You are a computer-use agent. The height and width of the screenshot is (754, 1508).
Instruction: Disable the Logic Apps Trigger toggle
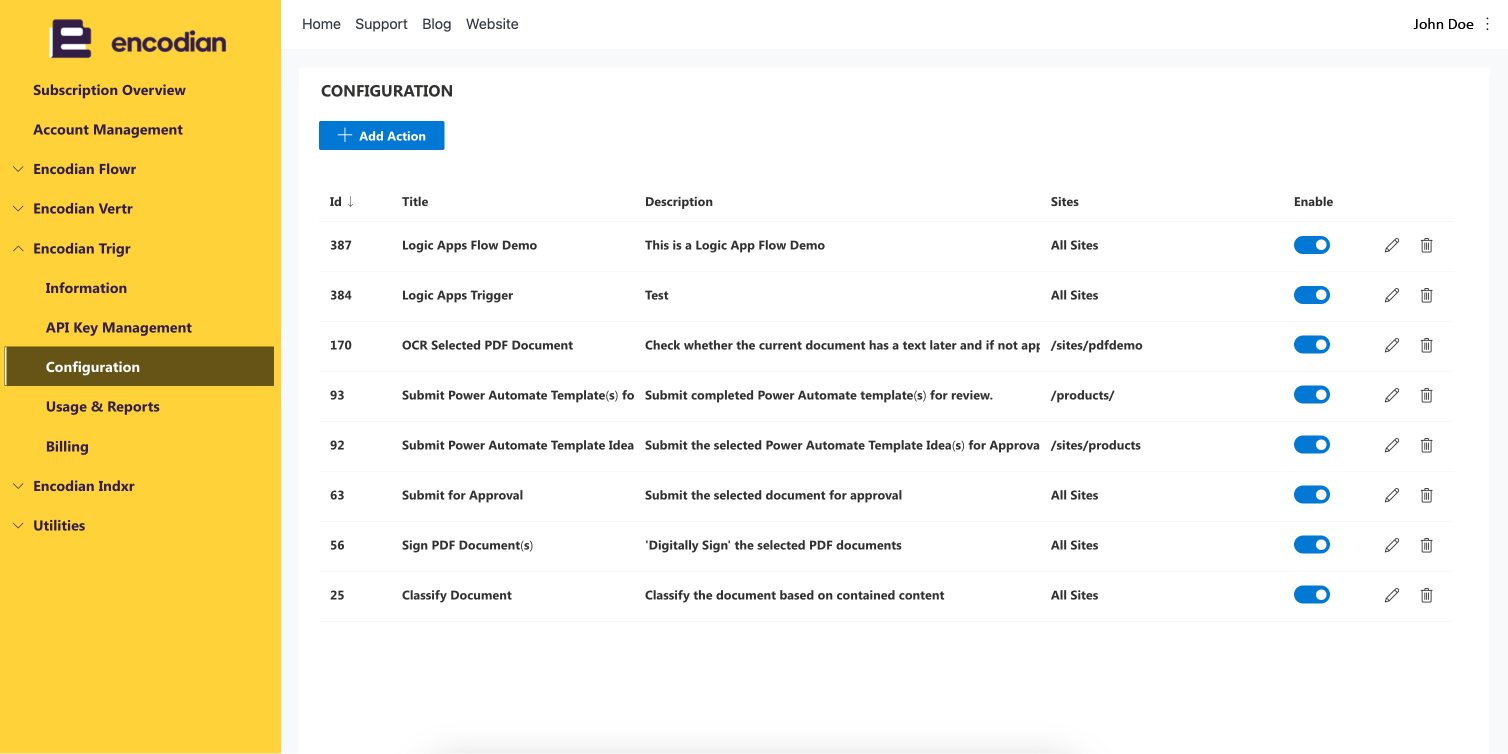coord(1312,295)
